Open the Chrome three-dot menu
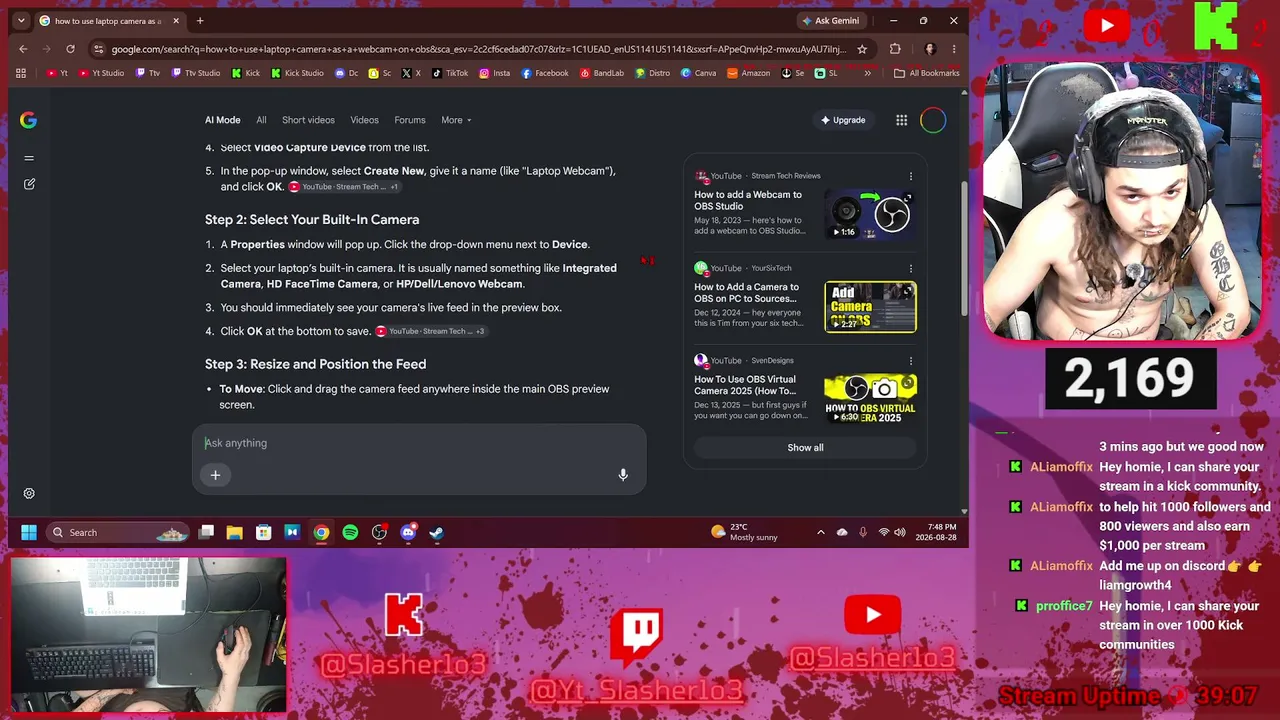This screenshot has height=720, width=1280. click(x=954, y=49)
